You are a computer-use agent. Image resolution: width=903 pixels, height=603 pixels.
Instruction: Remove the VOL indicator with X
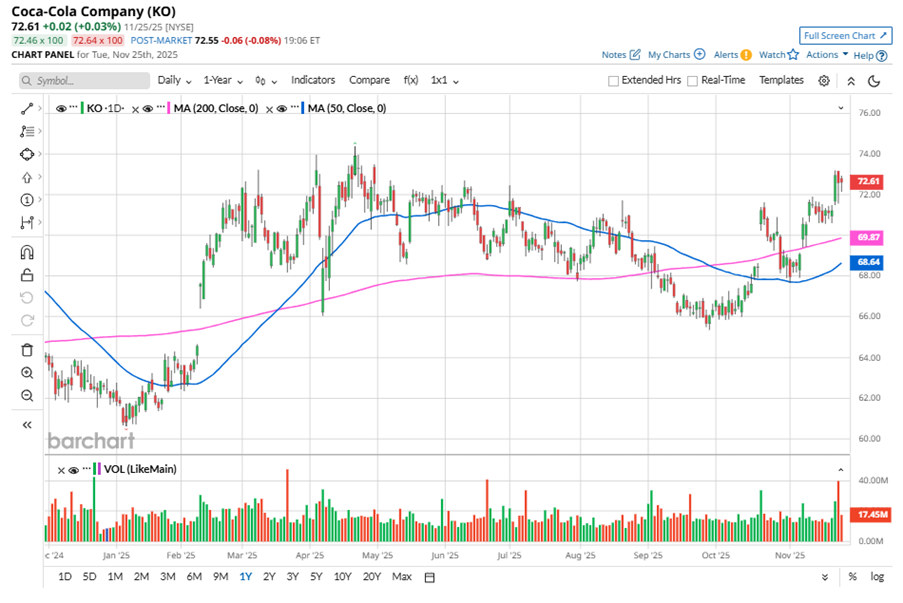[x=61, y=471]
